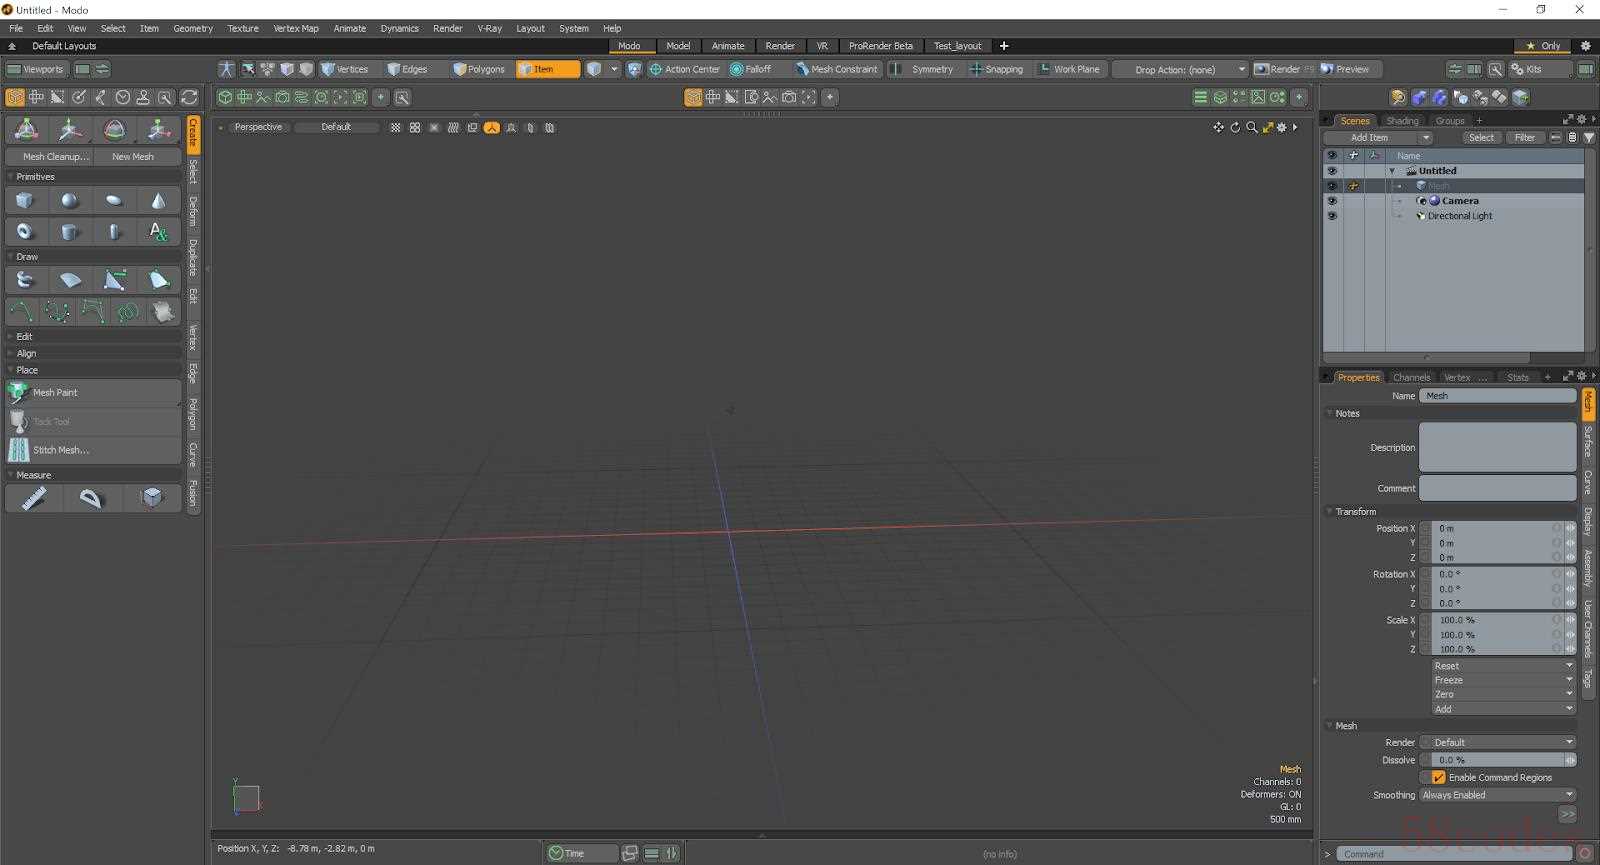This screenshot has height=865, width=1600.
Task: Click the New Mesh button
Action: pyautogui.click(x=133, y=157)
